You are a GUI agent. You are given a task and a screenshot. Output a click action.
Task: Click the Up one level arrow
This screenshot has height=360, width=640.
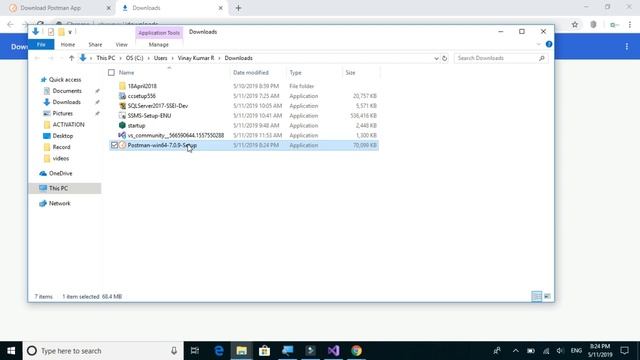pos(71,58)
